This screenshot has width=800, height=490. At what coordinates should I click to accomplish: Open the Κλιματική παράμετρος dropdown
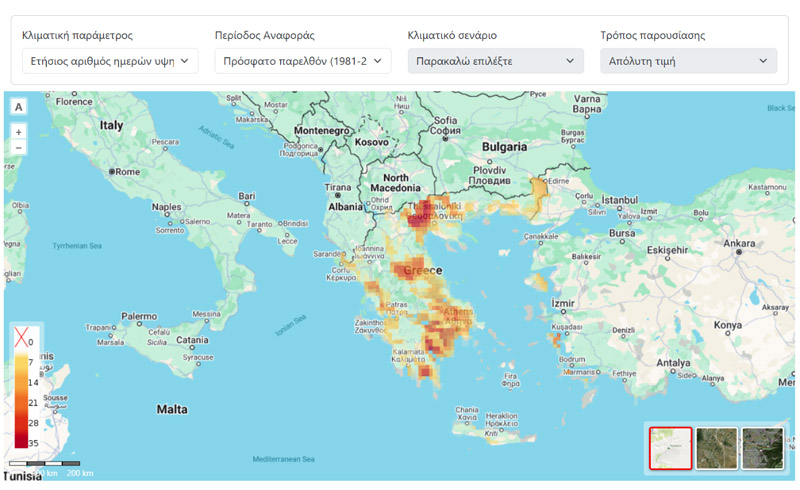point(110,61)
